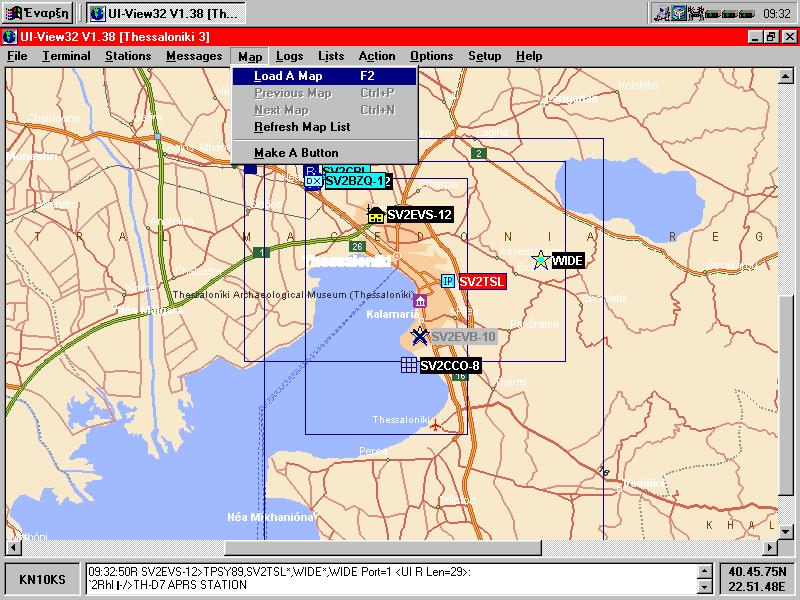This screenshot has width=800, height=600.
Task: Open the Έναρξη Start menu
Action: 39,13
